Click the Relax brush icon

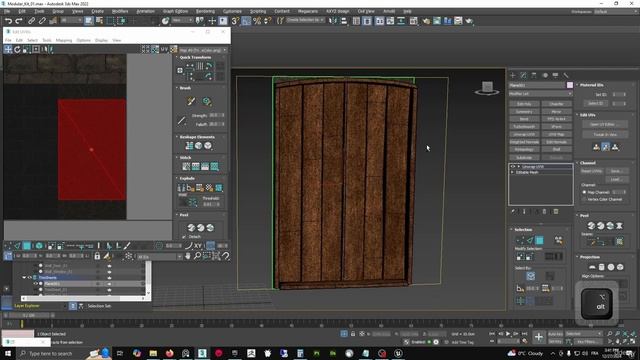[x=207, y=101]
